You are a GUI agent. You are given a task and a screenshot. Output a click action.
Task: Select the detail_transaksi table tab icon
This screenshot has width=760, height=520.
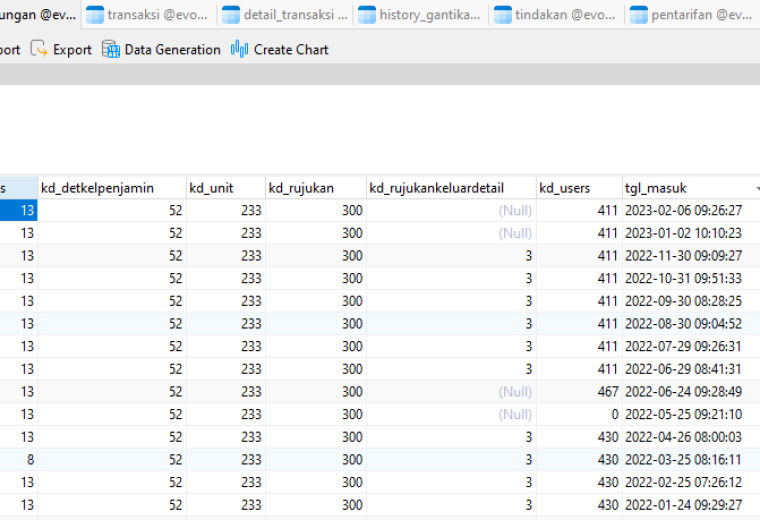point(231,15)
